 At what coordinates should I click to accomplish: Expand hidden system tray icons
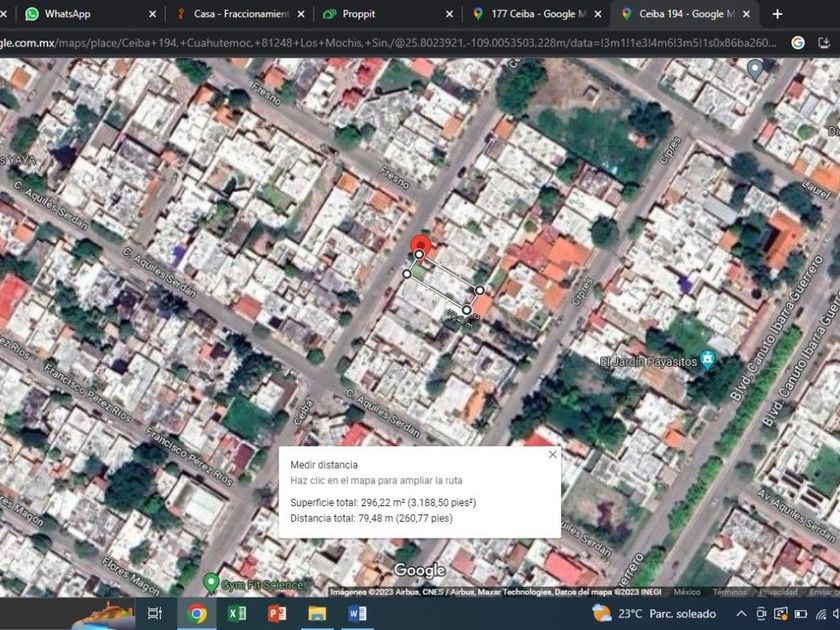coord(741,613)
